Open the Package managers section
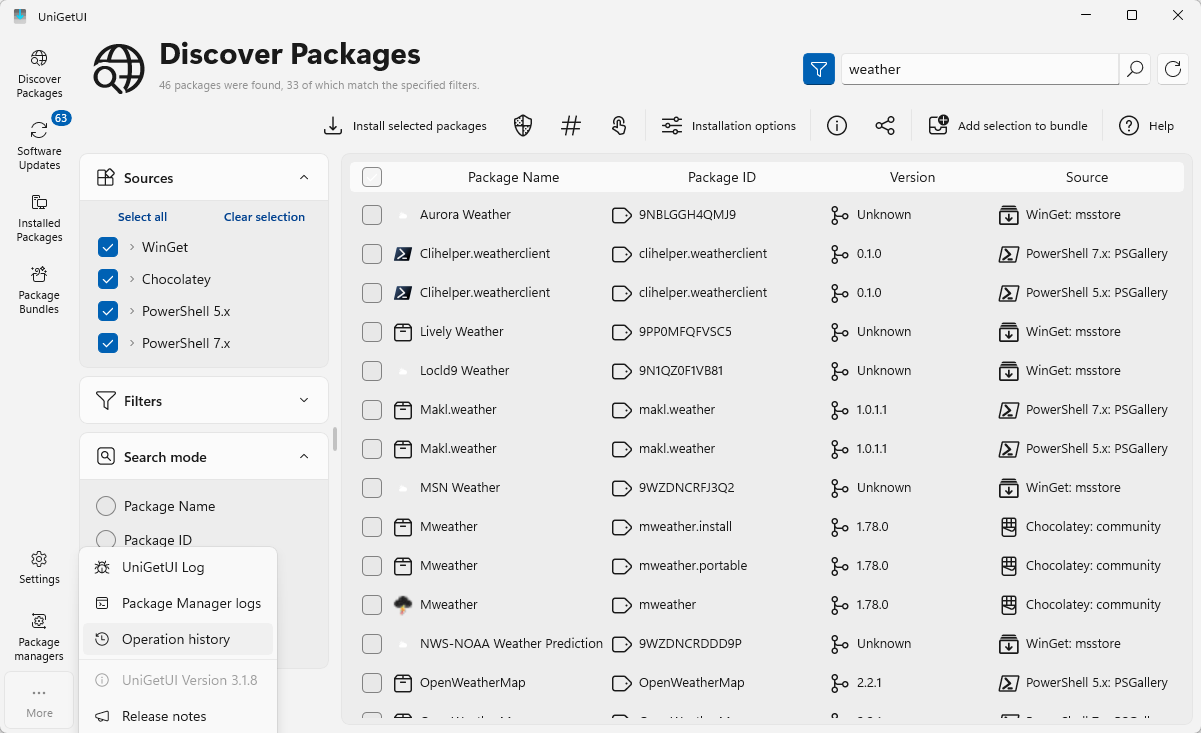The width and height of the screenshot is (1201, 733). coord(38,633)
